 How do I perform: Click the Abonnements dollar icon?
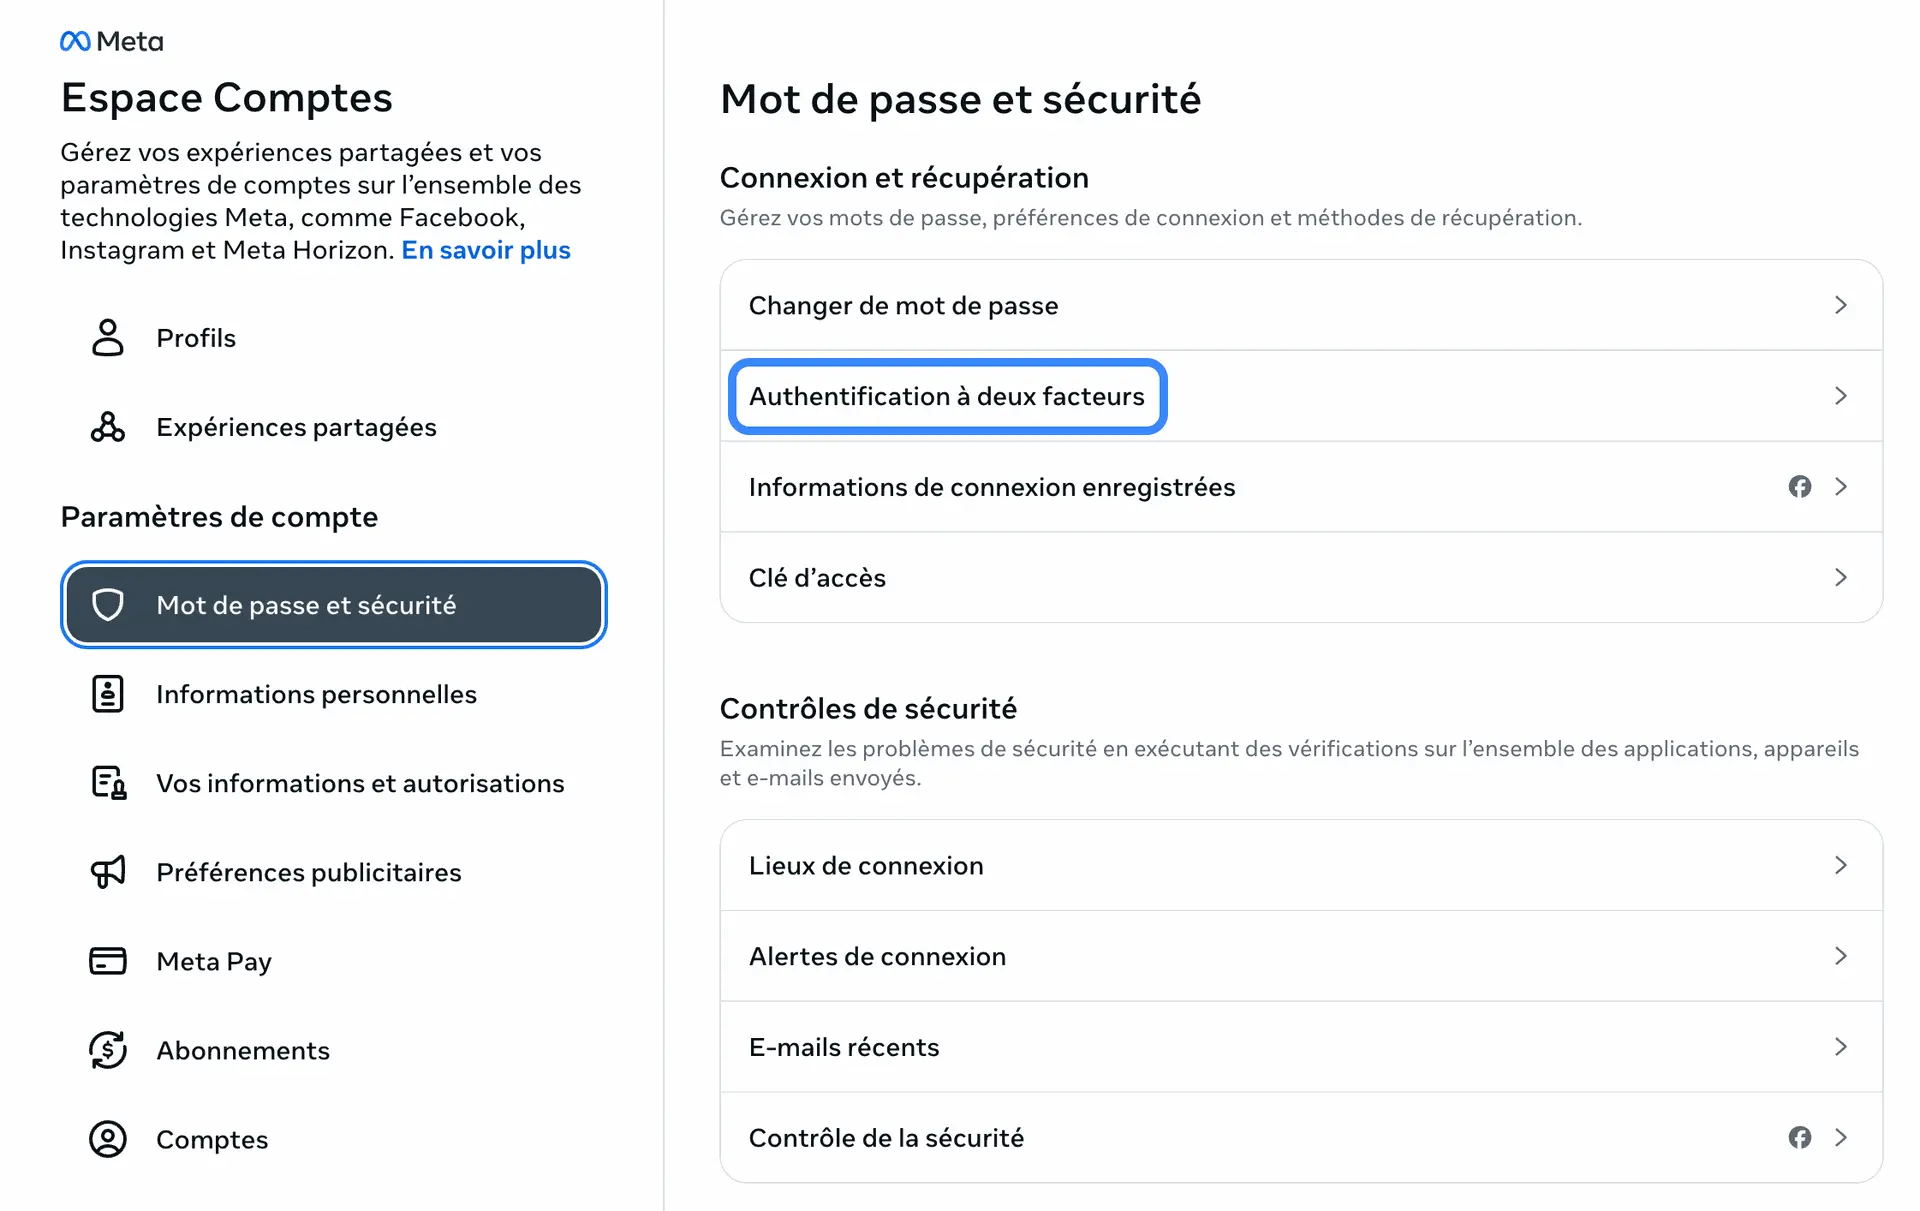(108, 1050)
